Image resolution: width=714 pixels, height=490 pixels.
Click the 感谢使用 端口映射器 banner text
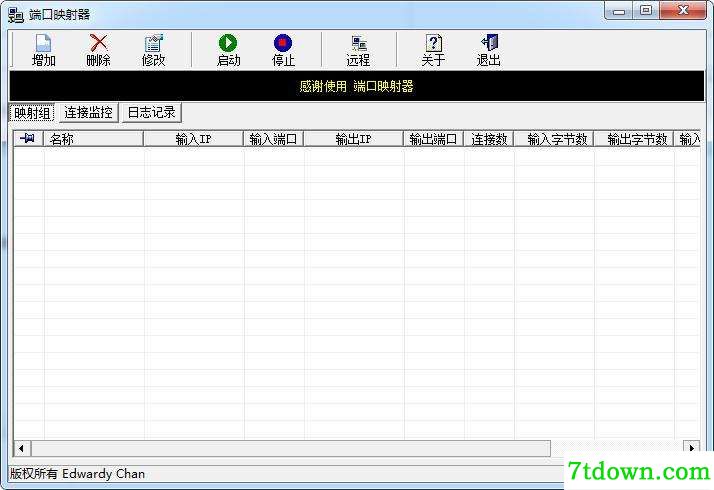click(357, 86)
